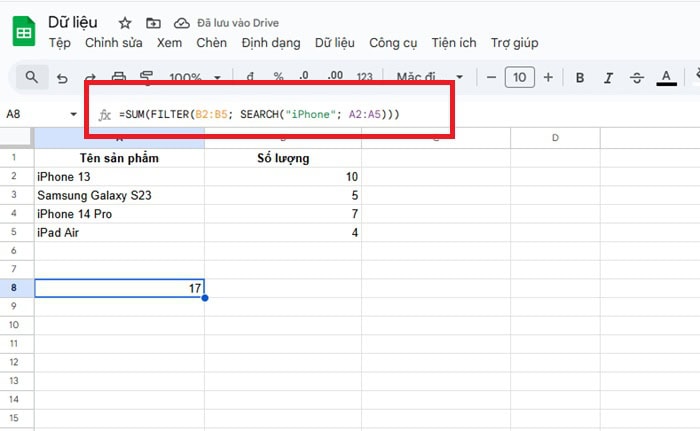This screenshot has height=431, width=700.
Task: Expand the name box dropdown arrow
Action: point(74,114)
